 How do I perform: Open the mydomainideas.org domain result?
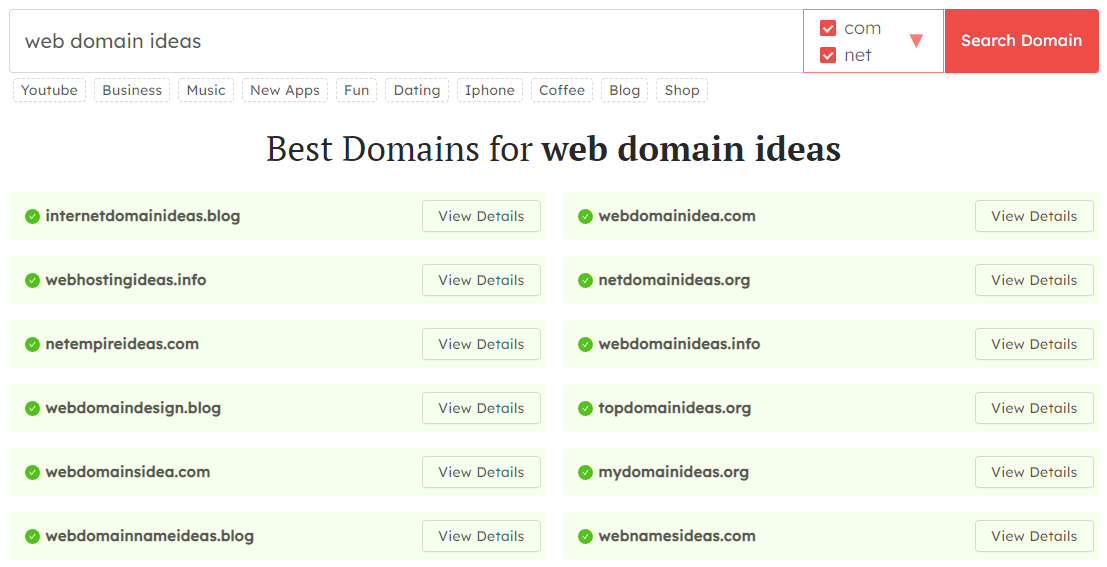674,472
